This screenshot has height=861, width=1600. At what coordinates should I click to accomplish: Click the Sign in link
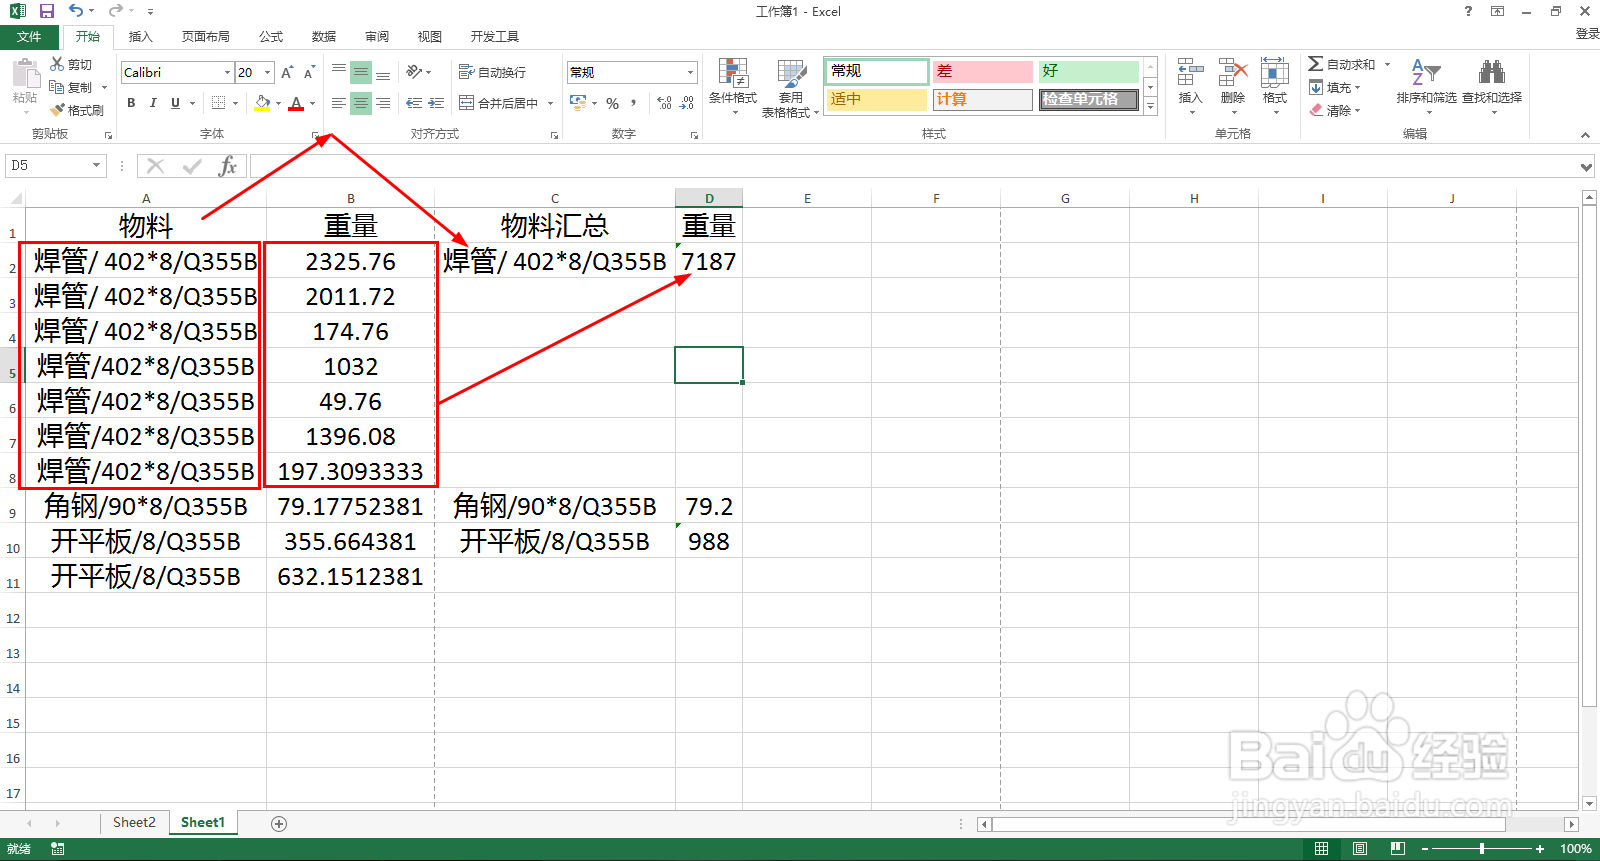[1587, 33]
